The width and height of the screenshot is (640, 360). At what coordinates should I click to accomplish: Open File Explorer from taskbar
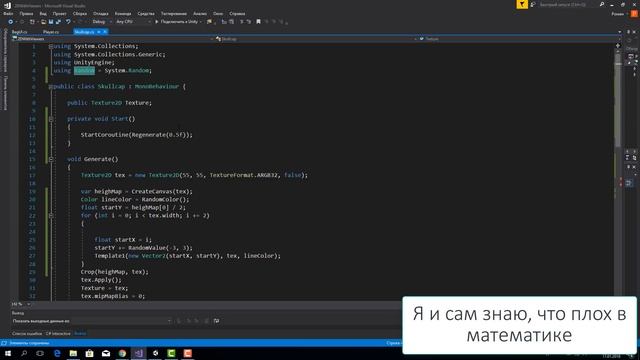pyautogui.click(x=73, y=353)
